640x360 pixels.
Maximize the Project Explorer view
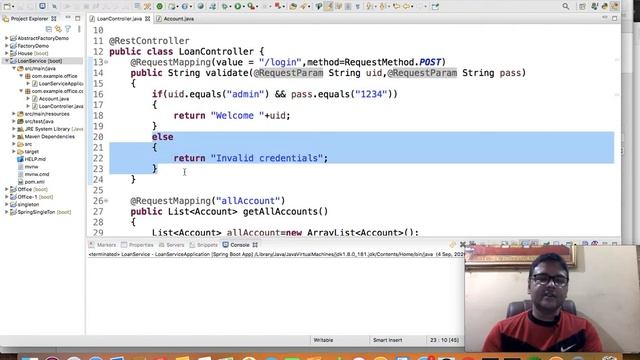click(x=78, y=18)
